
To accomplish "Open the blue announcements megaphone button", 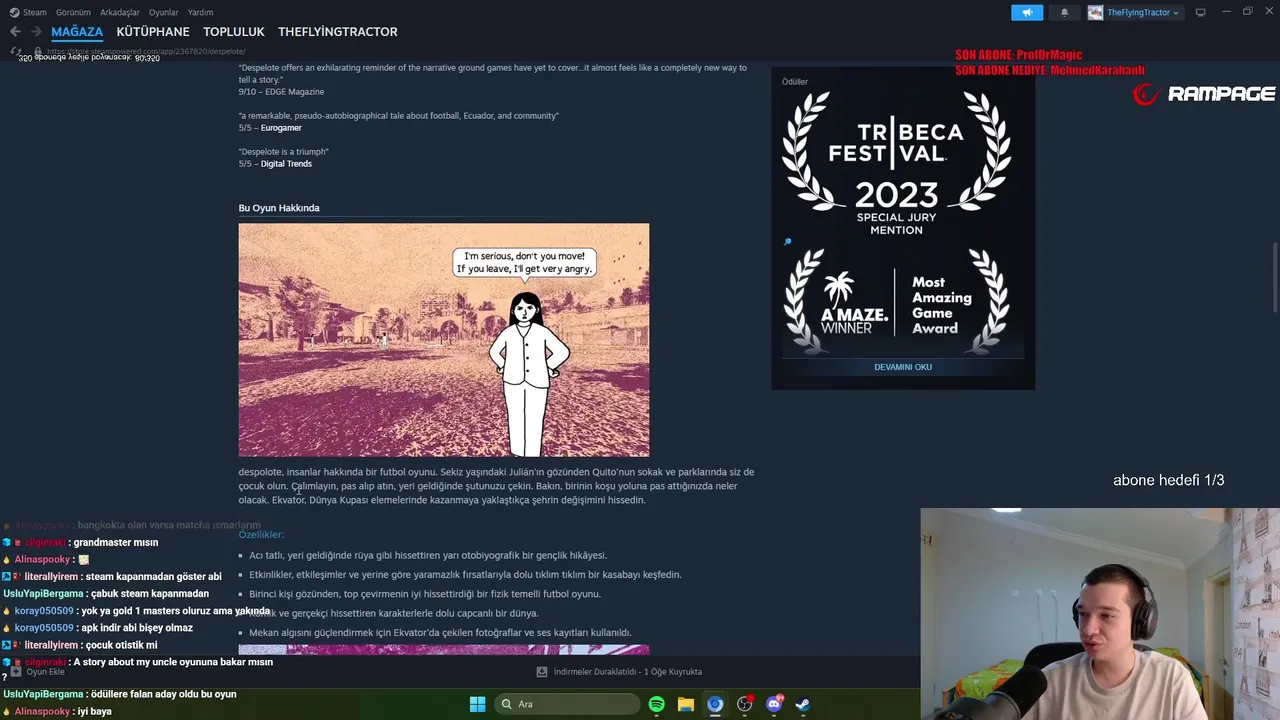I will (x=1027, y=12).
